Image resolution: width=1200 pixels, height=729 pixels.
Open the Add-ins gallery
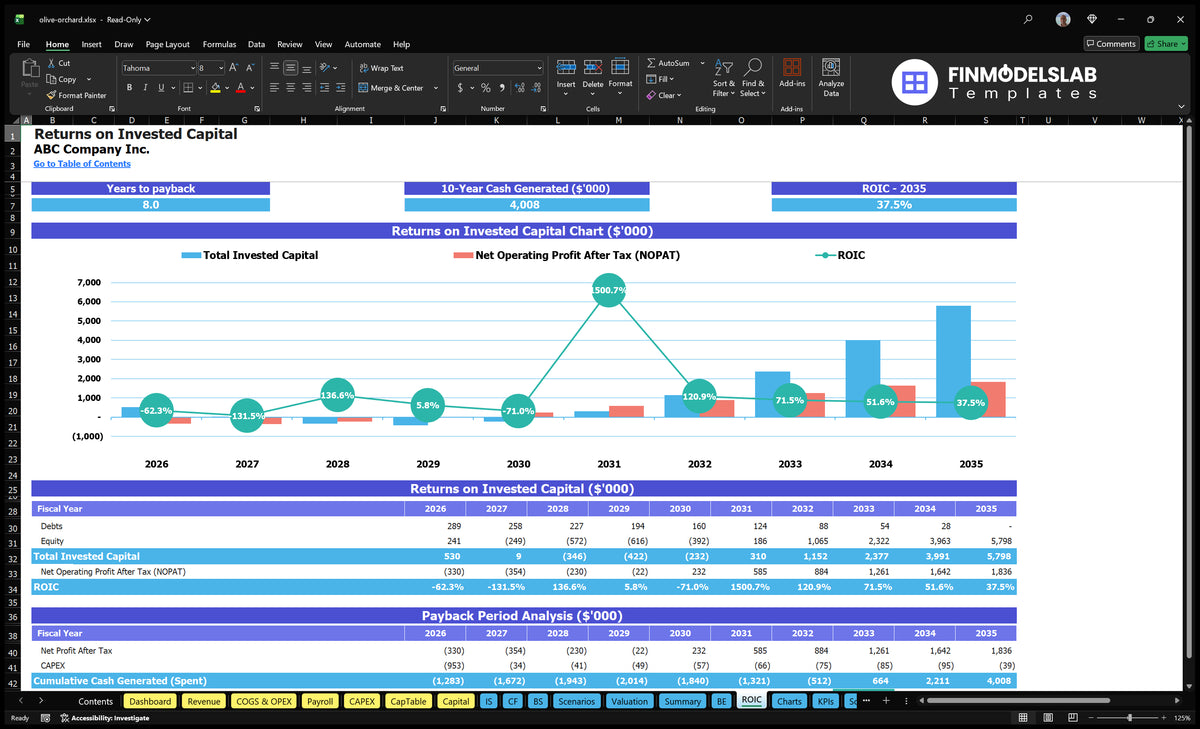(x=792, y=72)
